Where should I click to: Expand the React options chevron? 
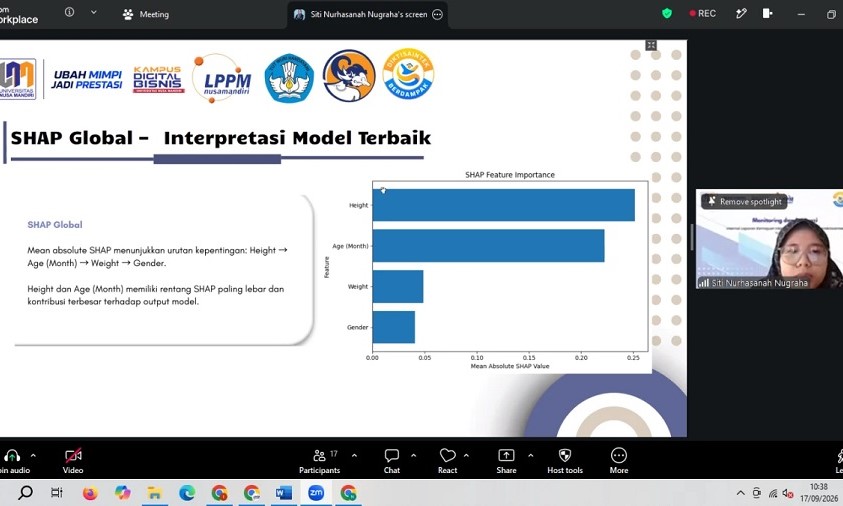[x=466, y=455]
